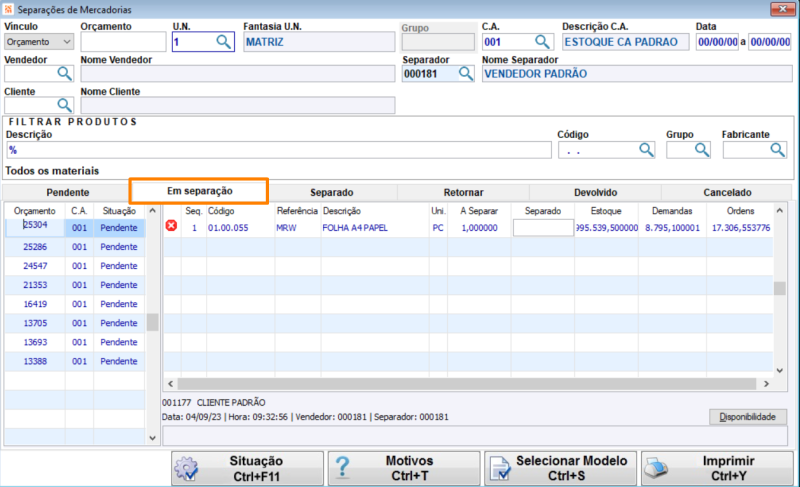Image resolution: width=800 pixels, height=487 pixels.
Task: Select orçamento 13388 in the list
Action: tap(35, 361)
